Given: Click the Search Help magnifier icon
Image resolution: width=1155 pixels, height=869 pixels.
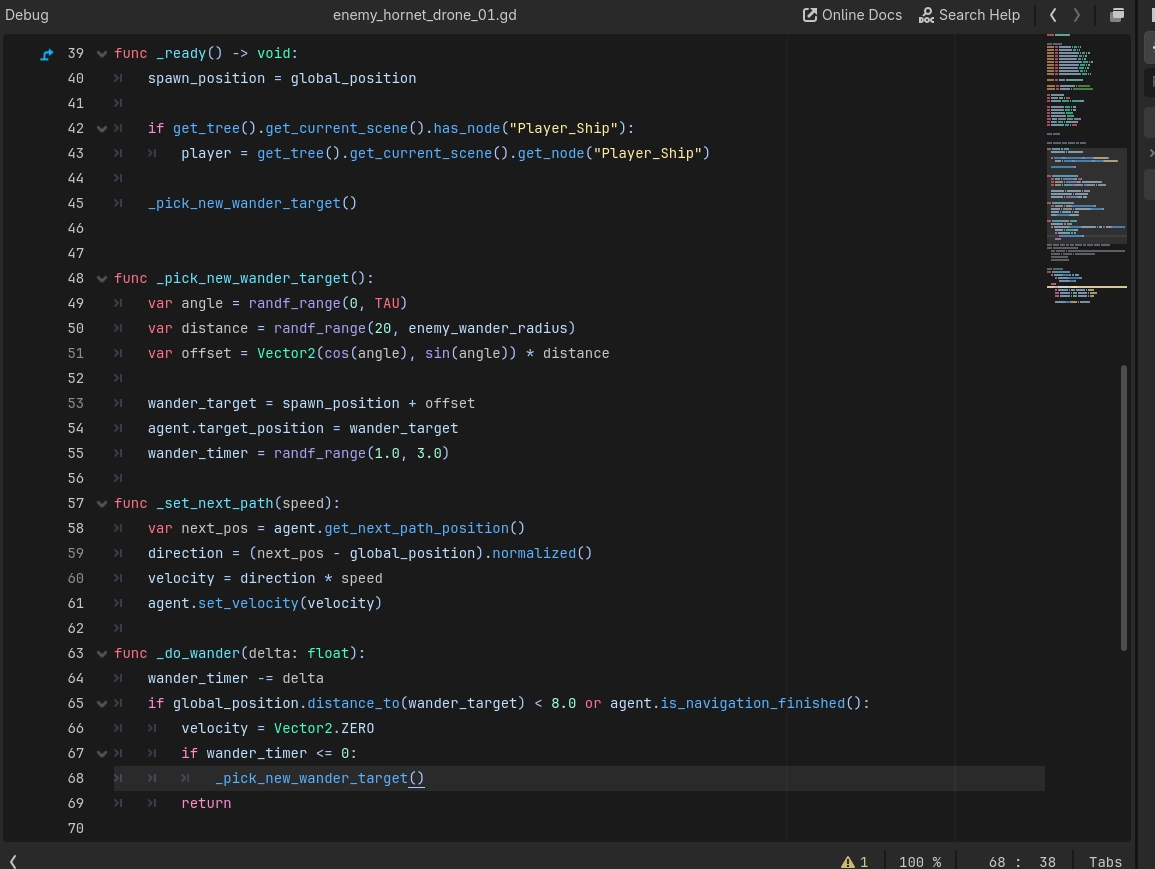Looking at the screenshot, I should pos(926,15).
